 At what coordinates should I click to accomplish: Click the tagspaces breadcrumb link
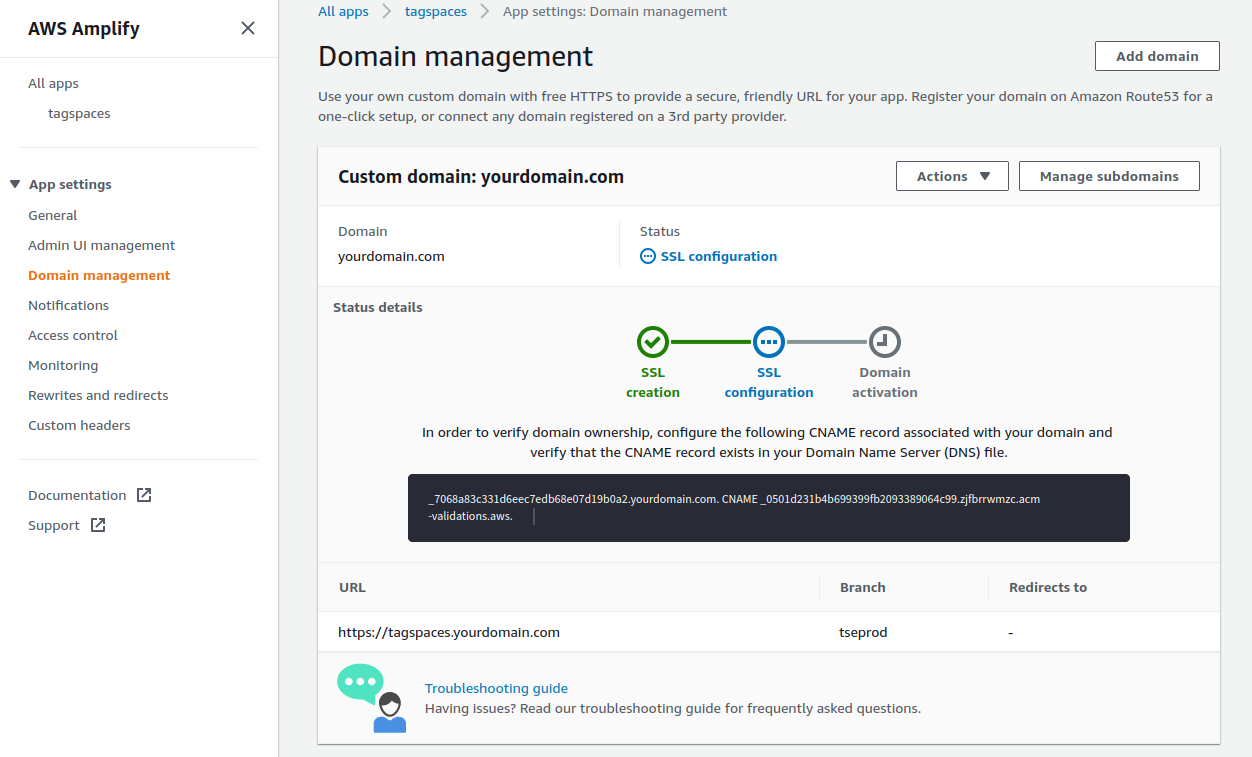[x=435, y=11]
